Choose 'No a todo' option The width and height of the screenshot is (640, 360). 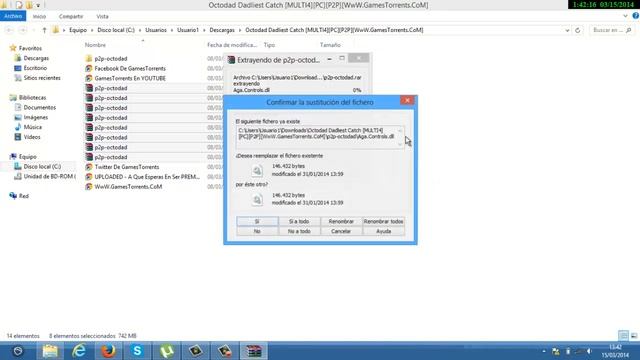(299, 231)
